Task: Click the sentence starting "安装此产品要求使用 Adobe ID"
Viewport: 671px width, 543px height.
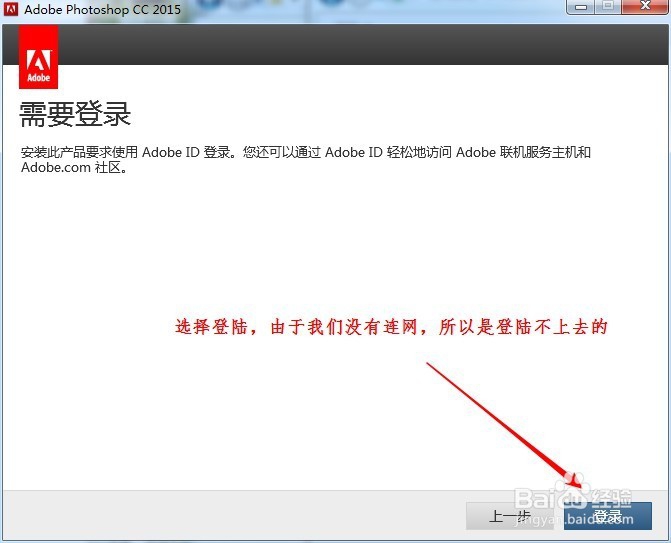Action: (x=128, y=152)
